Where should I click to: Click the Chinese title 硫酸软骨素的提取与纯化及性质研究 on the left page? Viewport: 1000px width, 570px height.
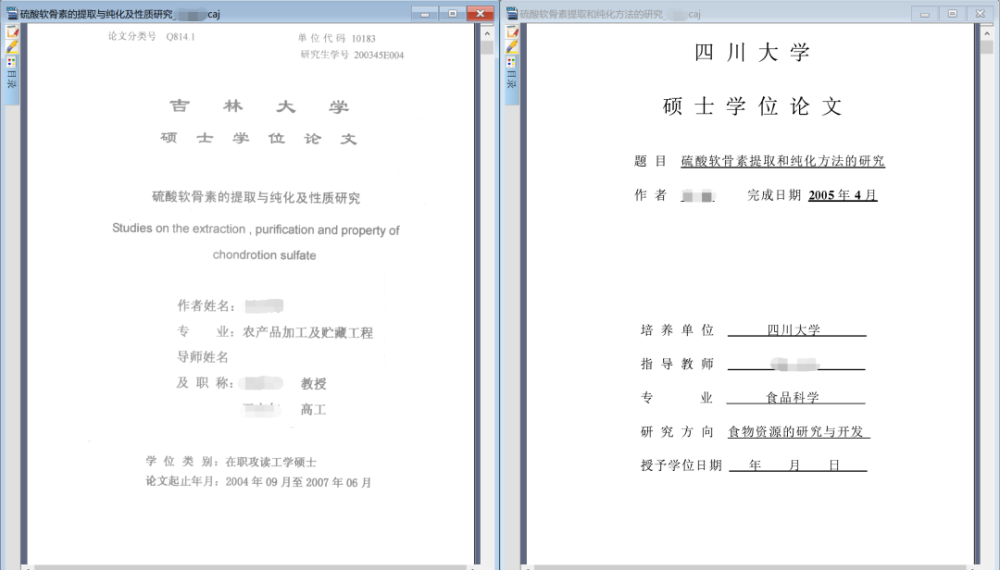[256, 198]
